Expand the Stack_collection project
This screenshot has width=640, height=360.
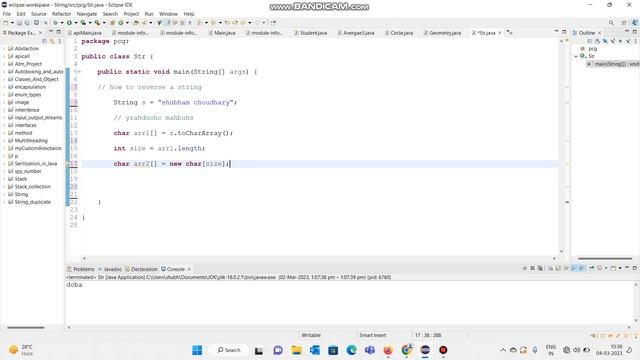click(4, 187)
